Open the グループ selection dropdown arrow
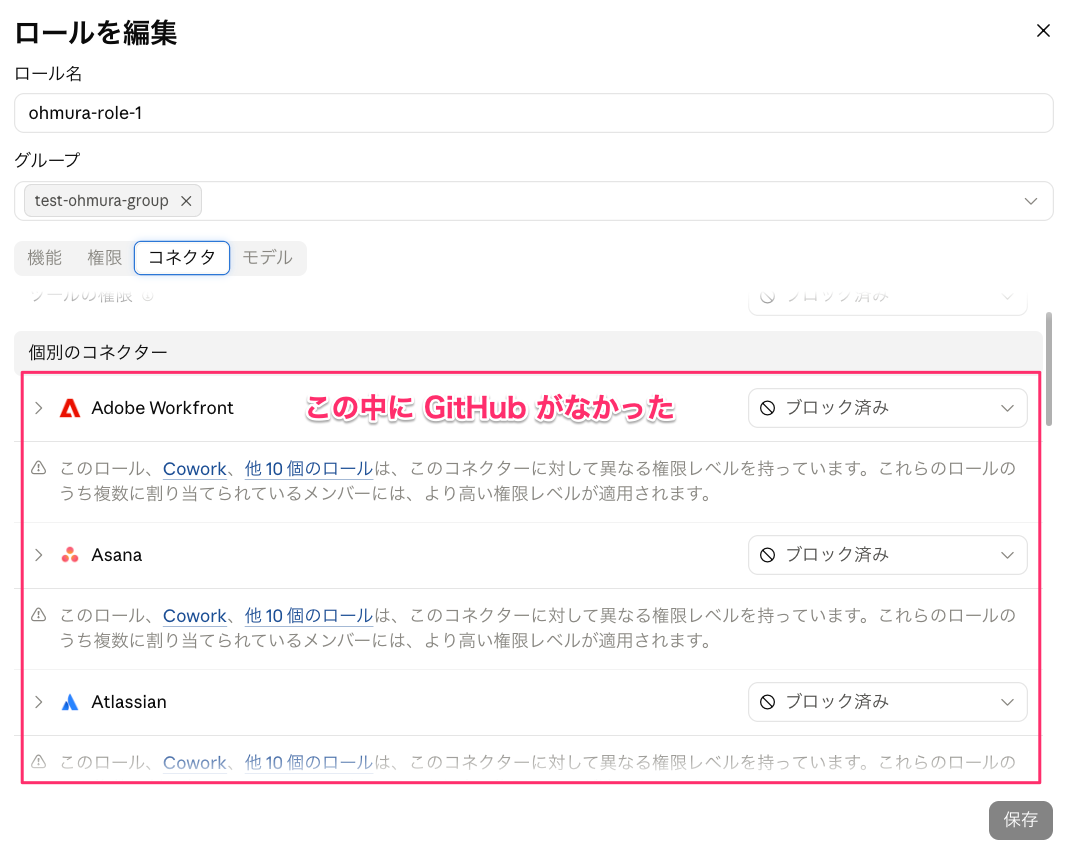This screenshot has height=861, width=1073. (x=1031, y=201)
